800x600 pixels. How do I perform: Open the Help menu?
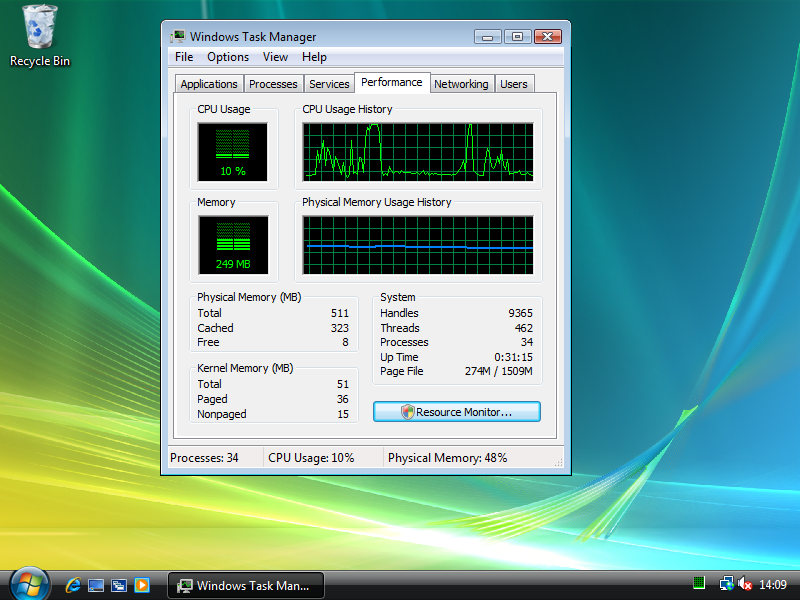coord(314,57)
